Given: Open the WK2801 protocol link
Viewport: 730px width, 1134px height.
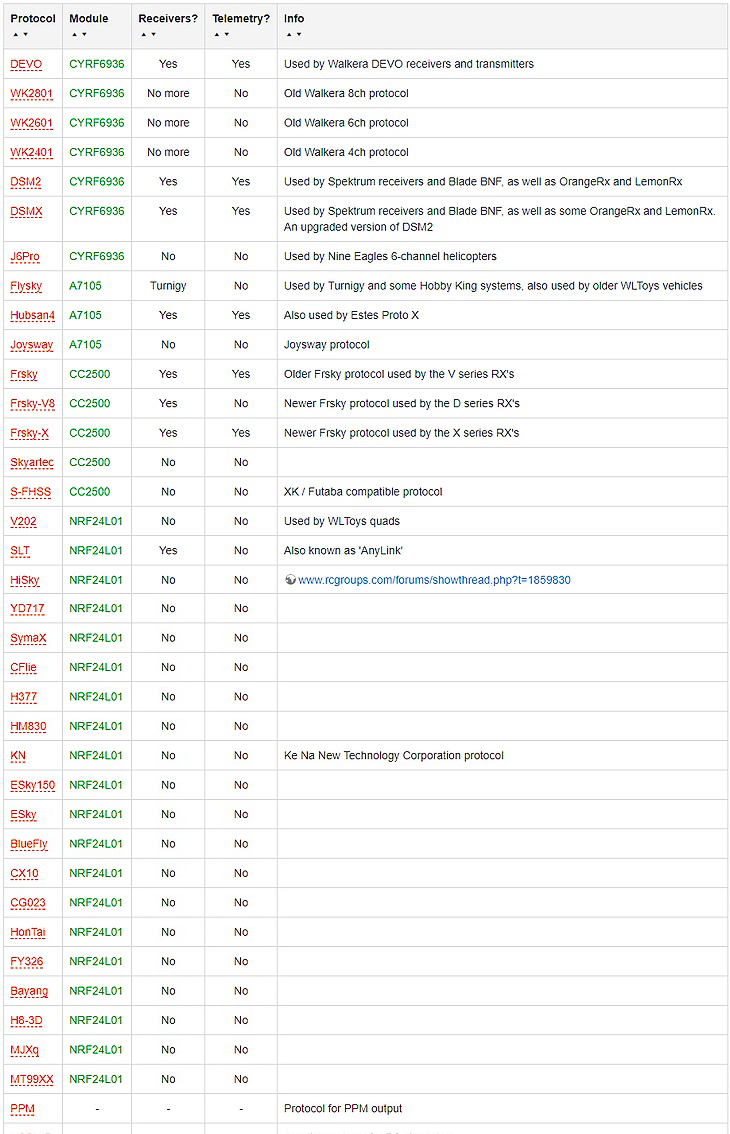Looking at the screenshot, I should pos(32,93).
